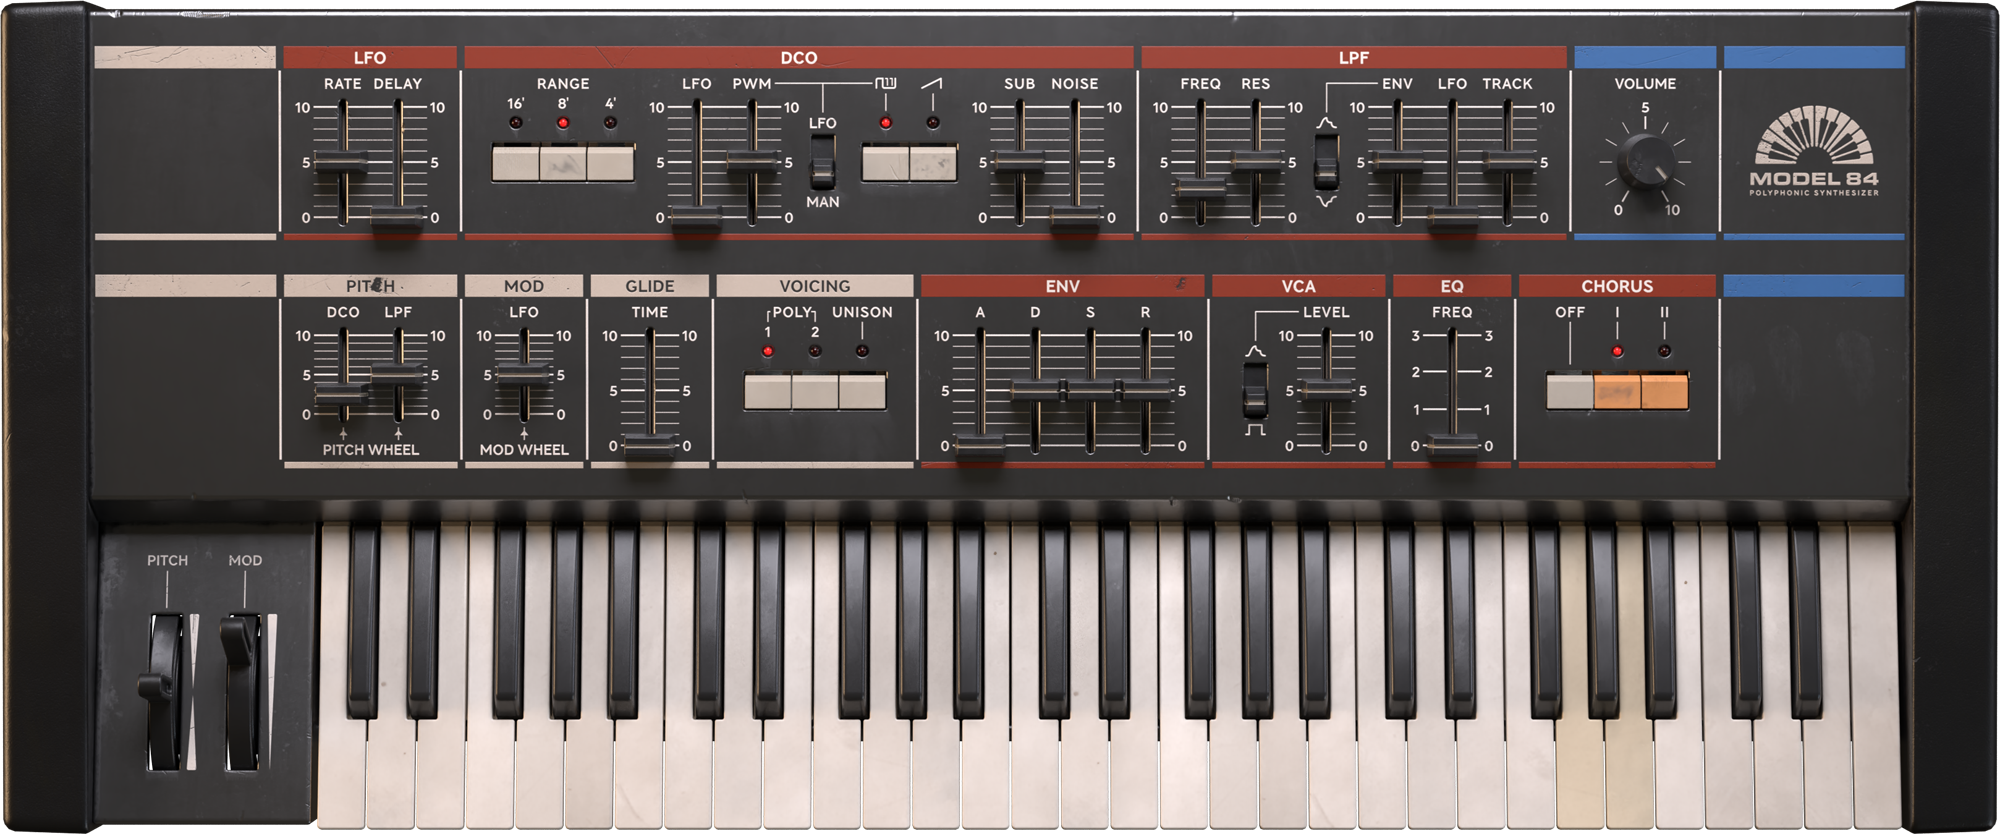The image size is (2000, 834).
Task: Click the Mod wheel LFO slider handle
Action: tap(523, 375)
